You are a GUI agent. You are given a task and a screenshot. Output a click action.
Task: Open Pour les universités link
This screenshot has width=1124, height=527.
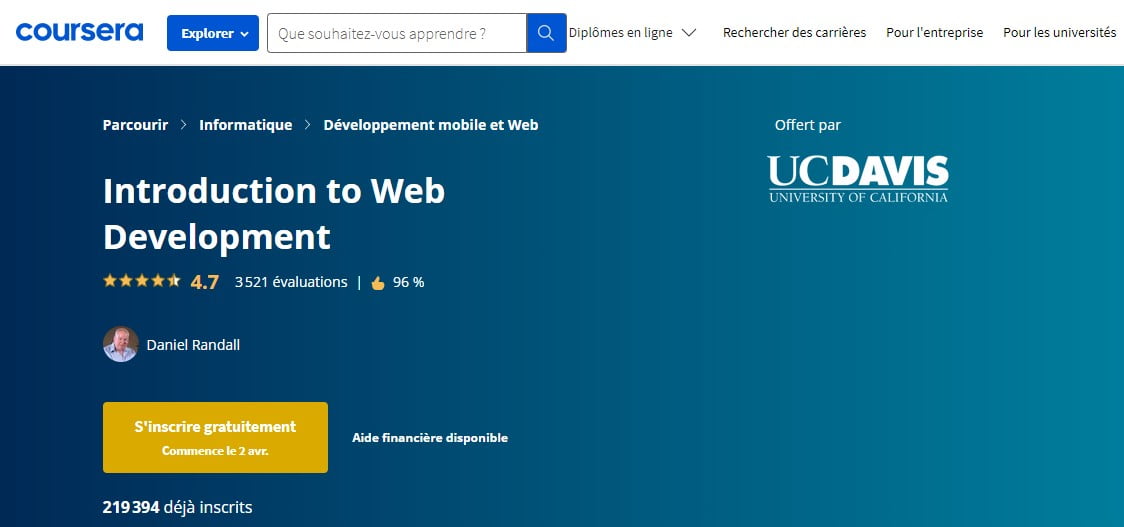point(1059,32)
